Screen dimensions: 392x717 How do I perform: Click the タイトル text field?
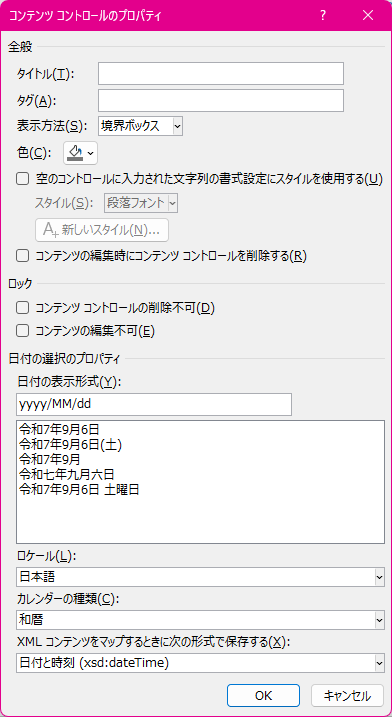click(221, 74)
